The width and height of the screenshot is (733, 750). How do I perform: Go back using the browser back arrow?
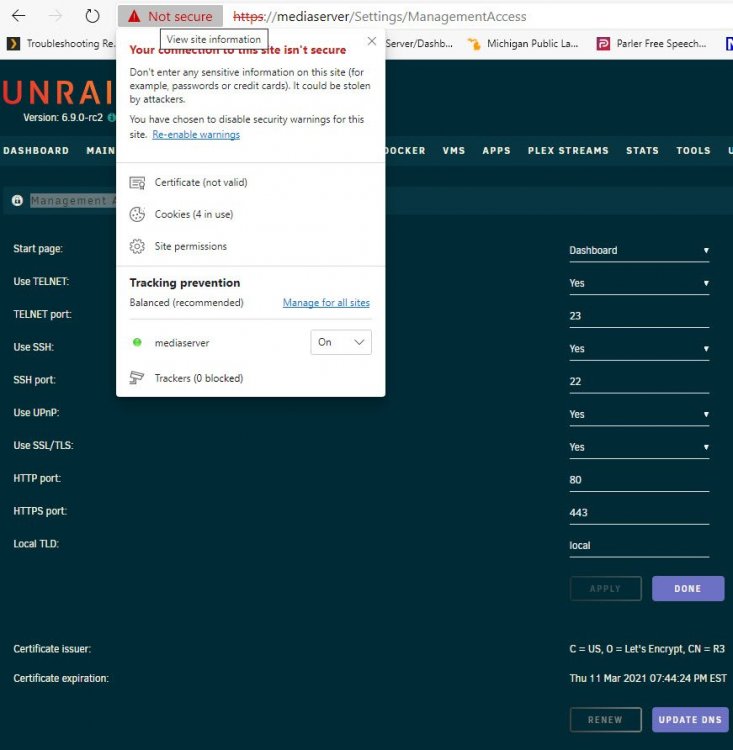pos(18,16)
